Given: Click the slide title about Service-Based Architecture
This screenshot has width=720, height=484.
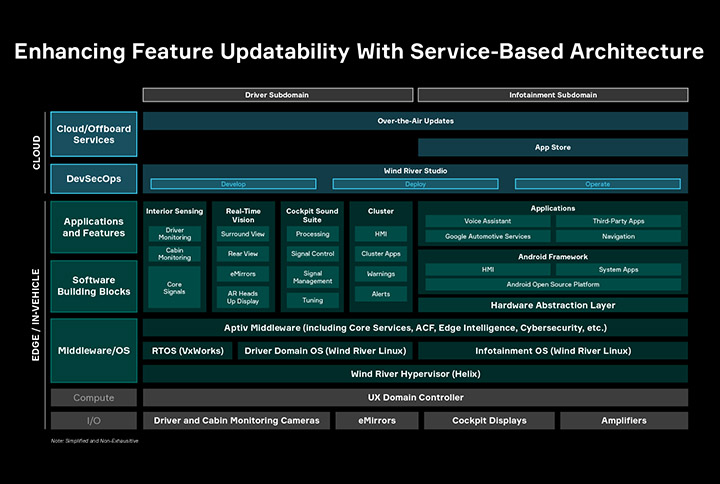Looking at the screenshot, I should point(359,51).
